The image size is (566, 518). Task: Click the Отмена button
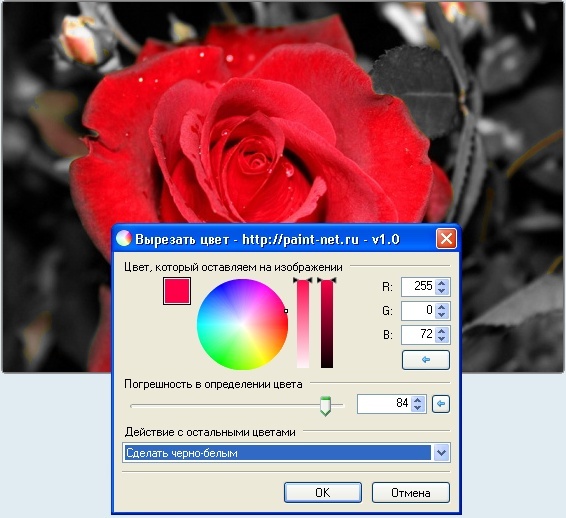click(x=411, y=492)
